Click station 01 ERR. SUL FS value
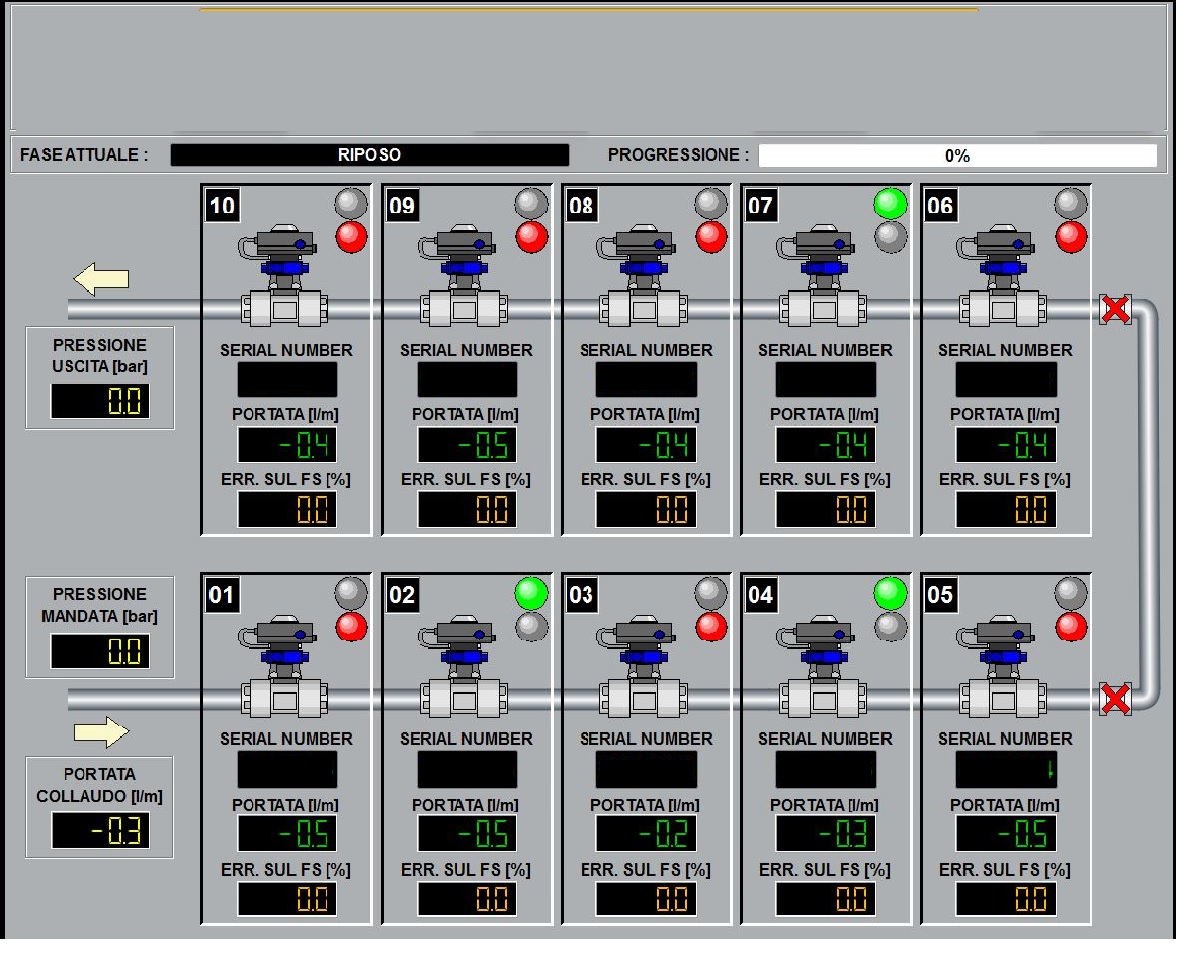This screenshot has width=1200, height=966. tap(287, 899)
